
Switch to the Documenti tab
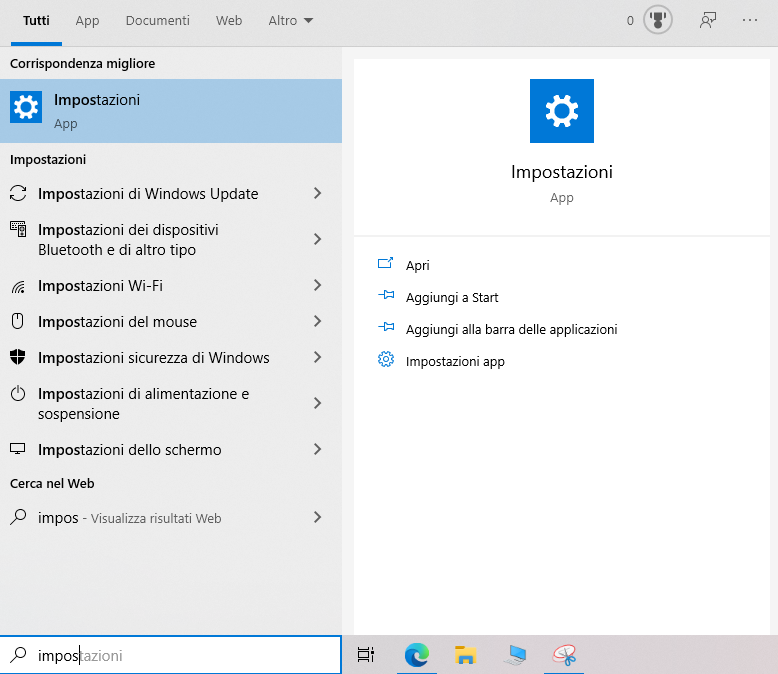pos(157,20)
